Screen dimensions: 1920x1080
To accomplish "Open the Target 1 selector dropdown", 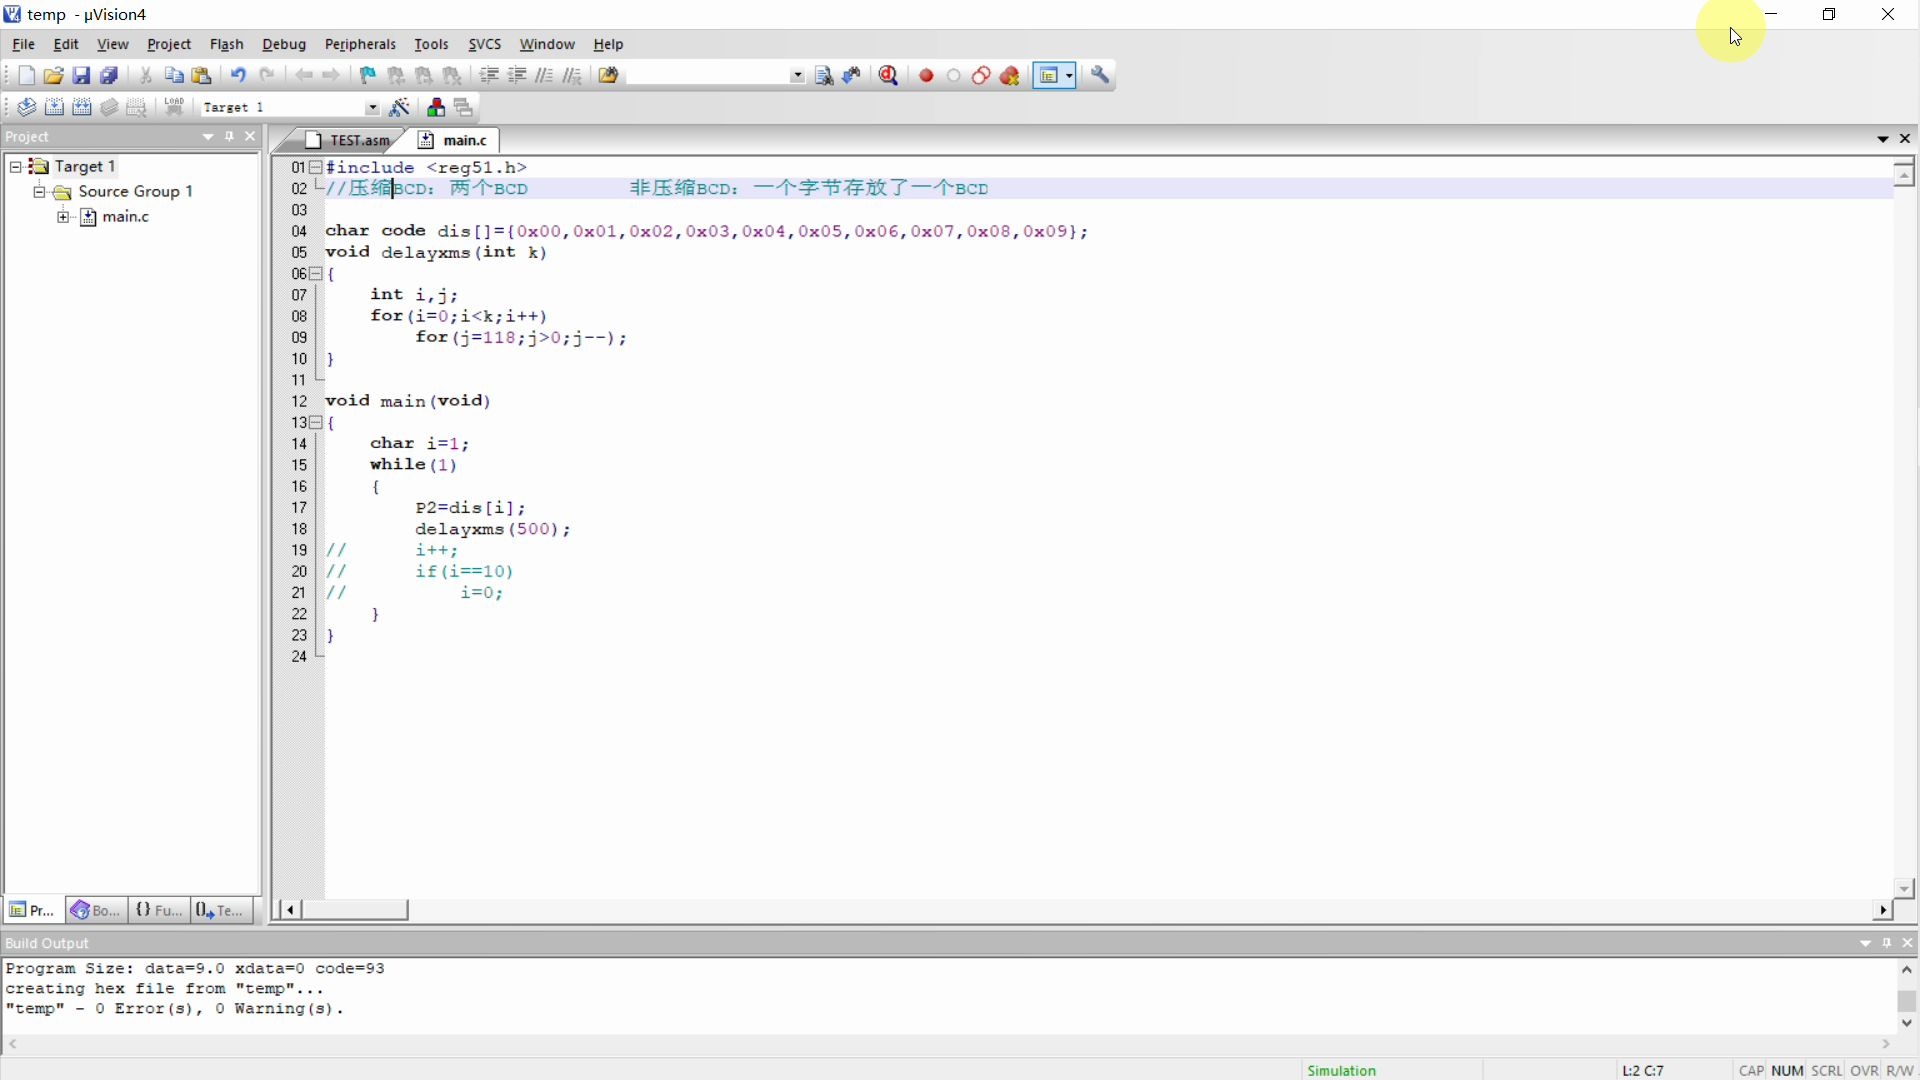I will (x=372, y=108).
